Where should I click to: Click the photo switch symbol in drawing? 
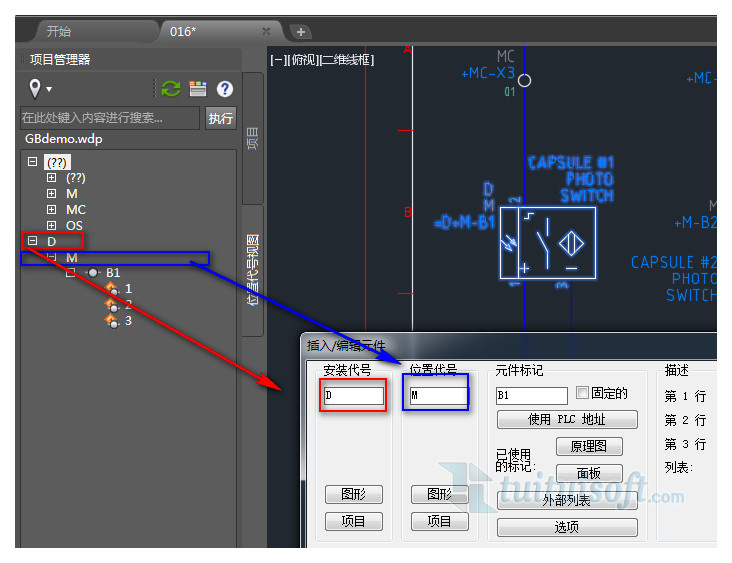pyautogui.click(x=547, y=243)
